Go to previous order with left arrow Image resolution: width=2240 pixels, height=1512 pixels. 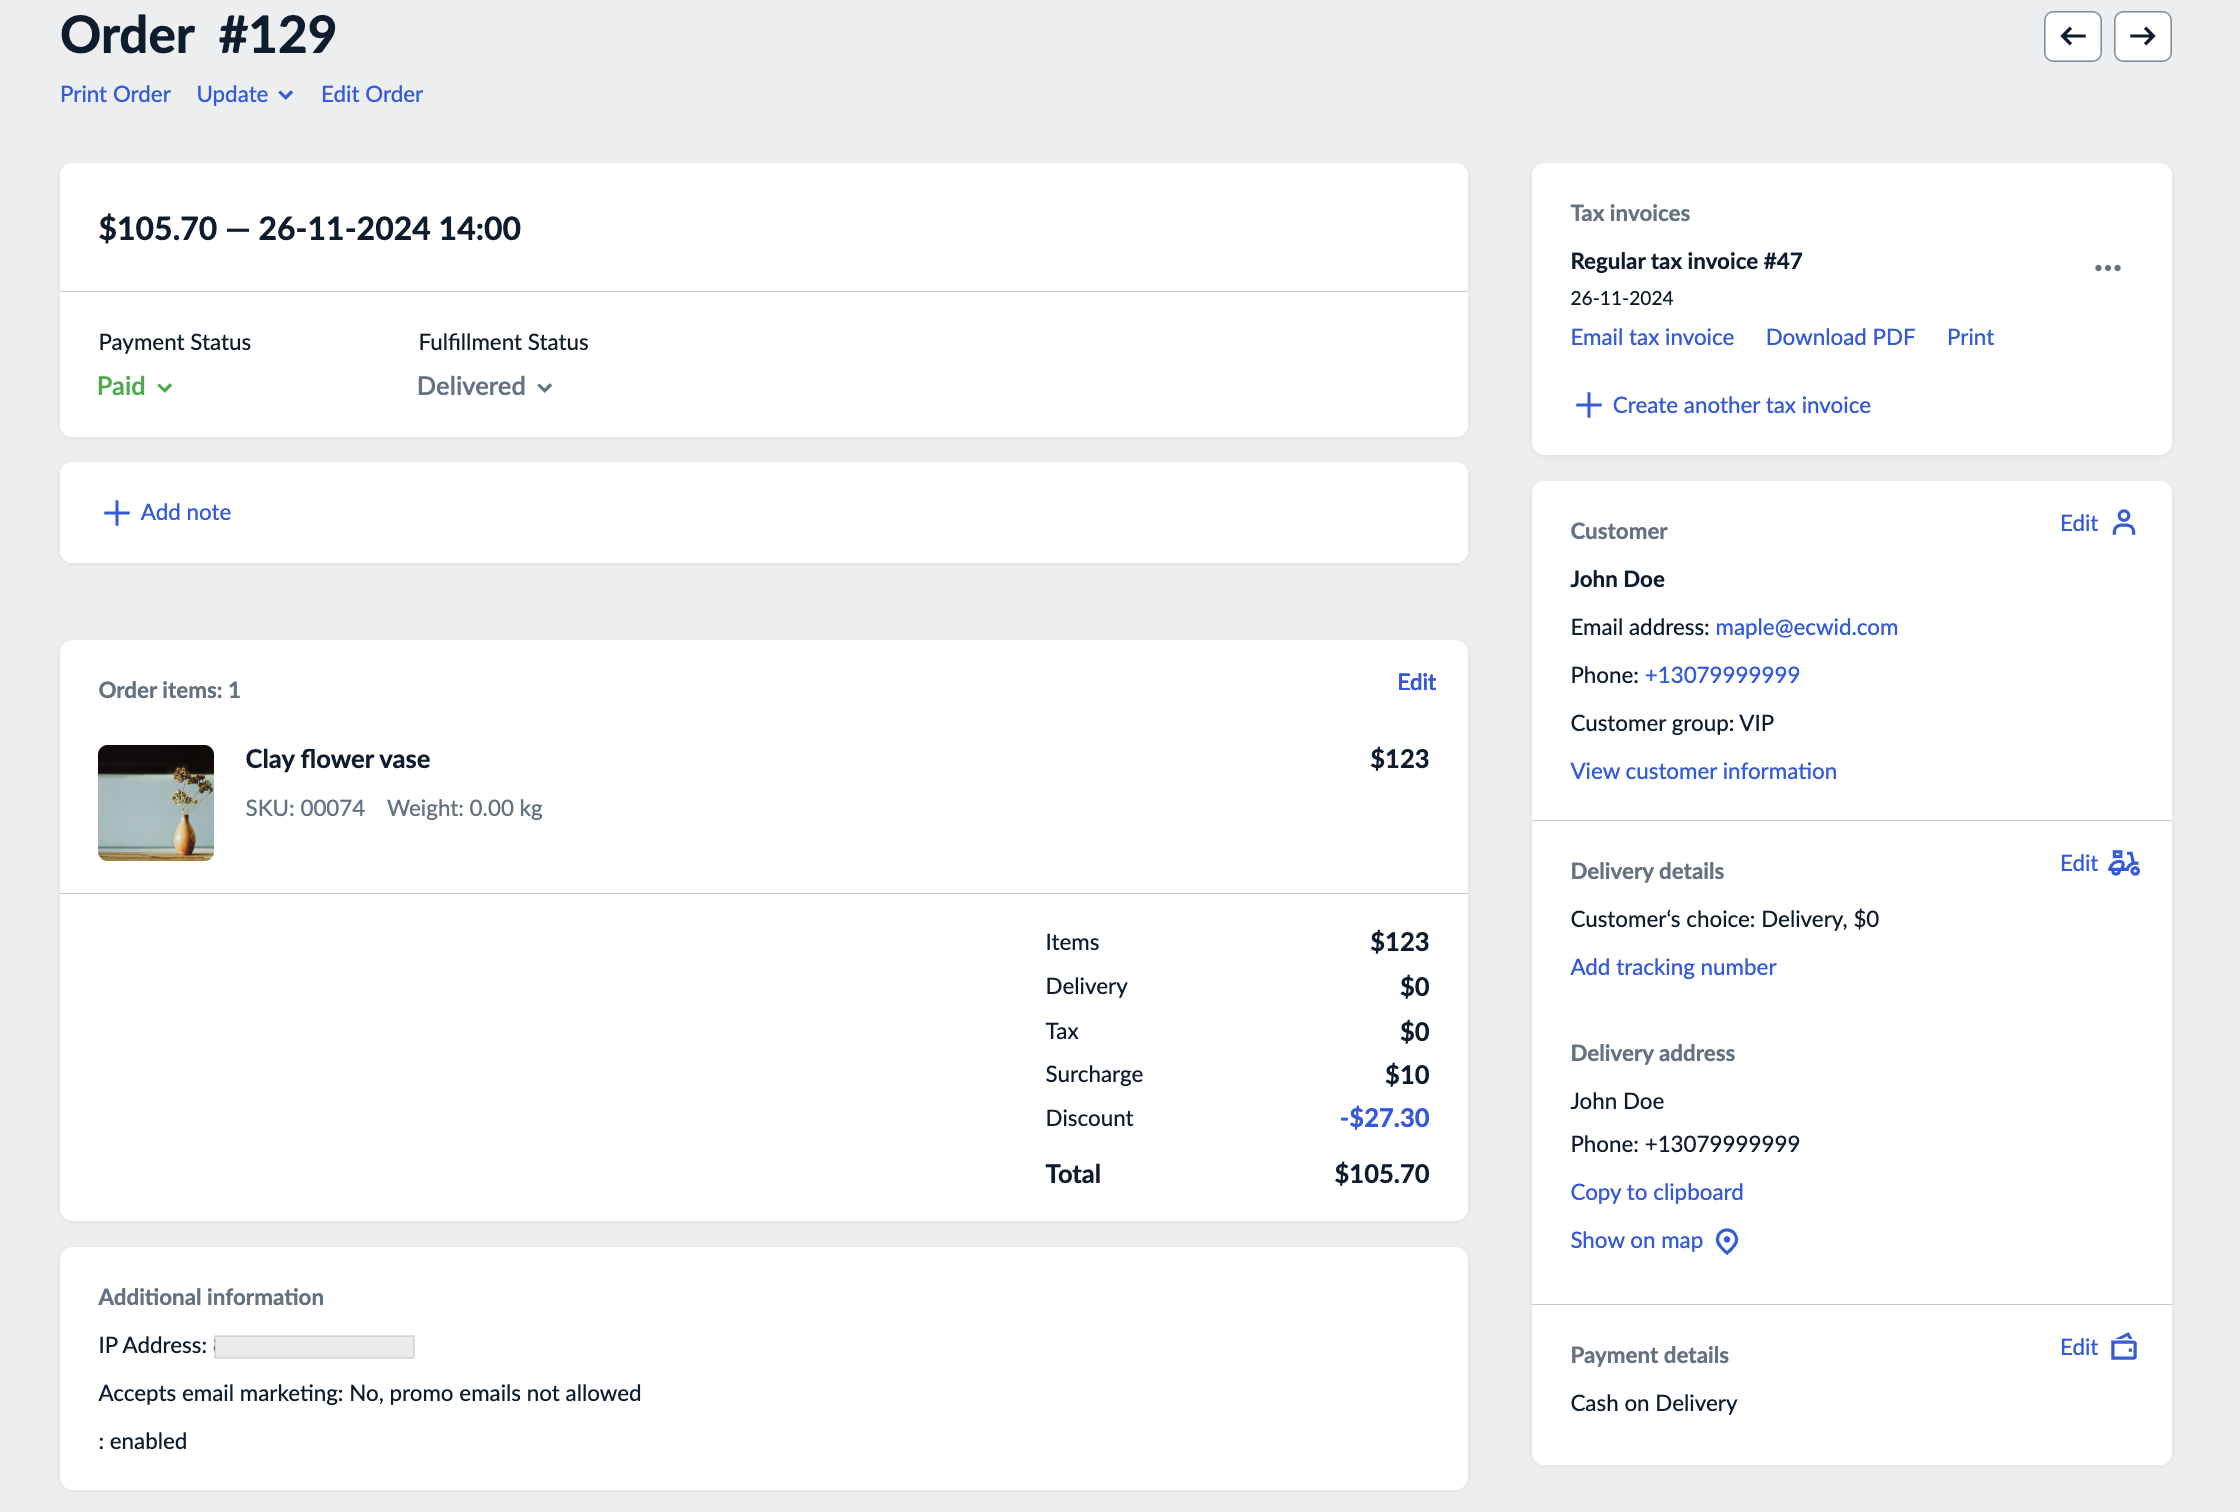click(2072, 37)
